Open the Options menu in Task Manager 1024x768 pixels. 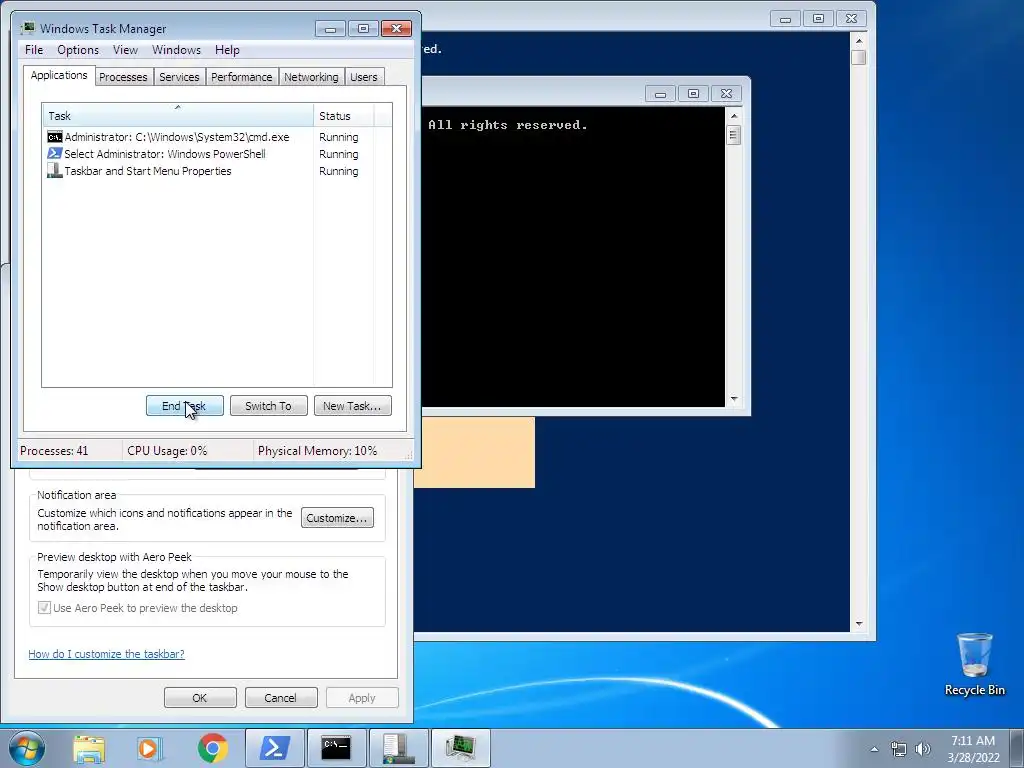click(78, 50)
